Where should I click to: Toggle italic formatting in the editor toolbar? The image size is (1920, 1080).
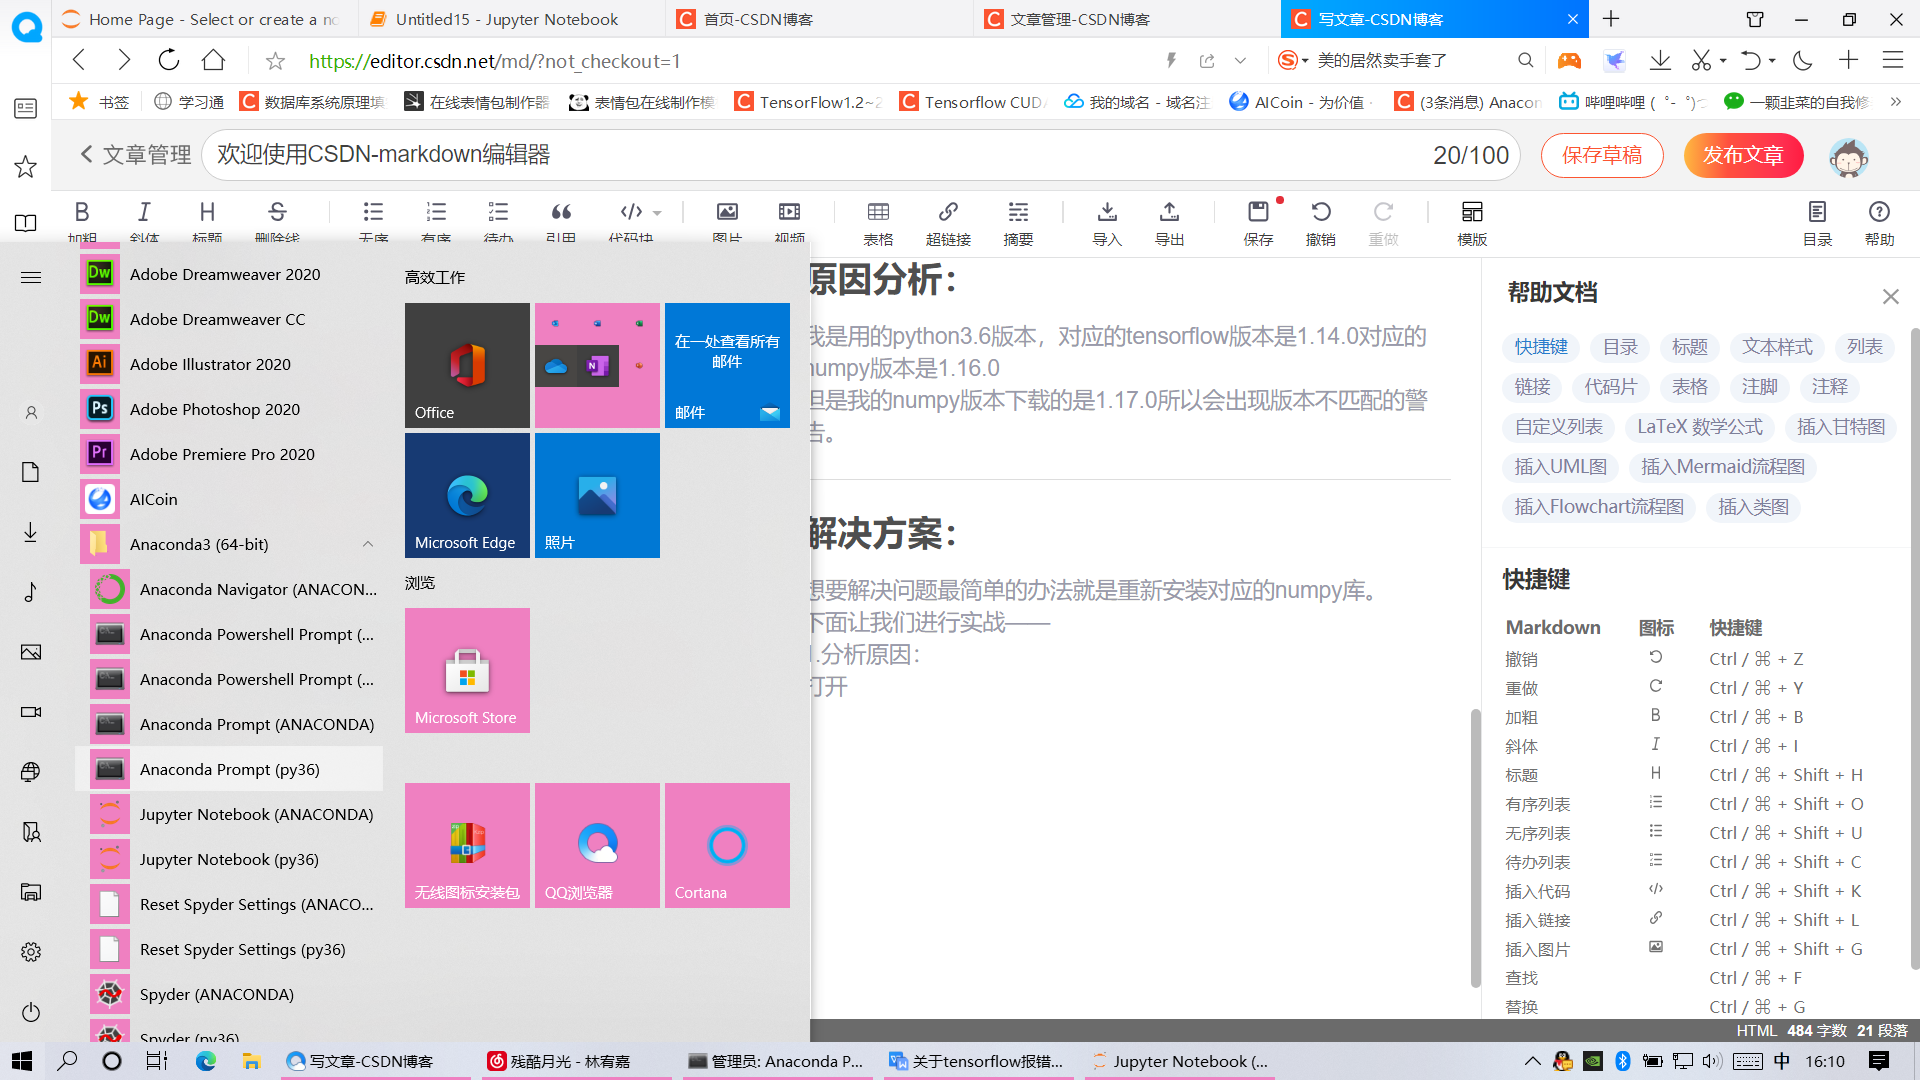point(144,212)
